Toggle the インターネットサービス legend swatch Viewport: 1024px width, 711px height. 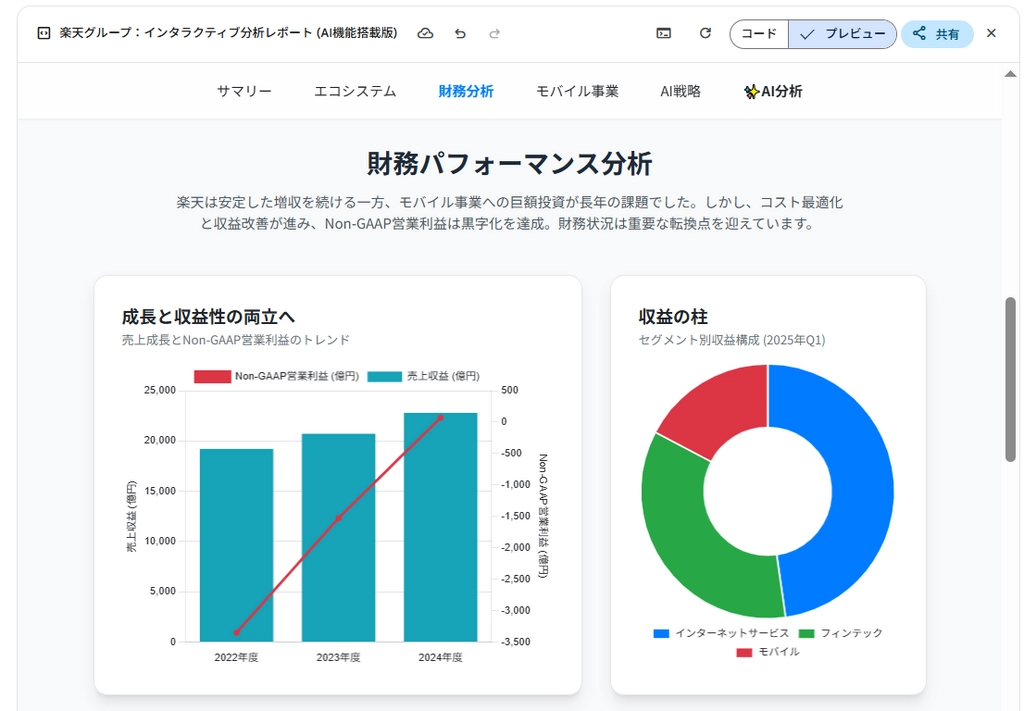662,633
